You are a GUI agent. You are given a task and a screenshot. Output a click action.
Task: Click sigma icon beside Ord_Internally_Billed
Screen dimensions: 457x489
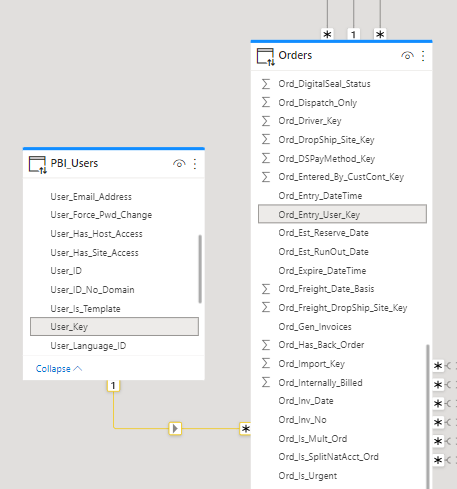pos(266,382)
